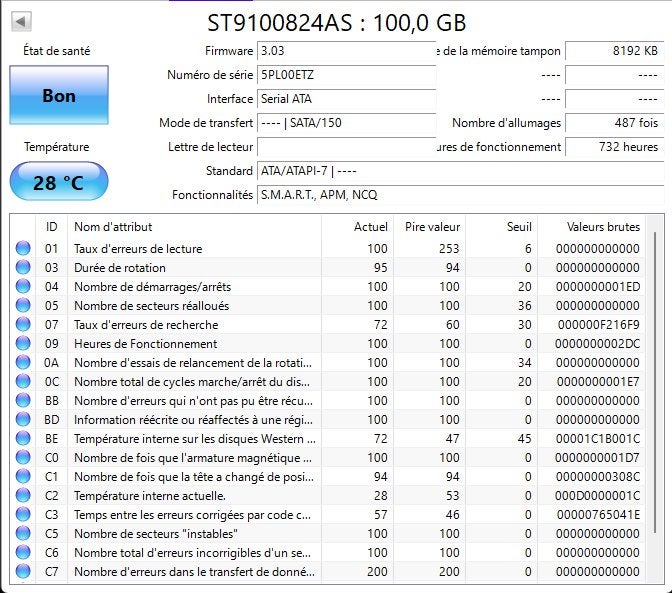The width and height of the screenshot is (672, 593).
Task: Select the Nombre de démarrages/arrêts row
Action: [x=328, y=286]
